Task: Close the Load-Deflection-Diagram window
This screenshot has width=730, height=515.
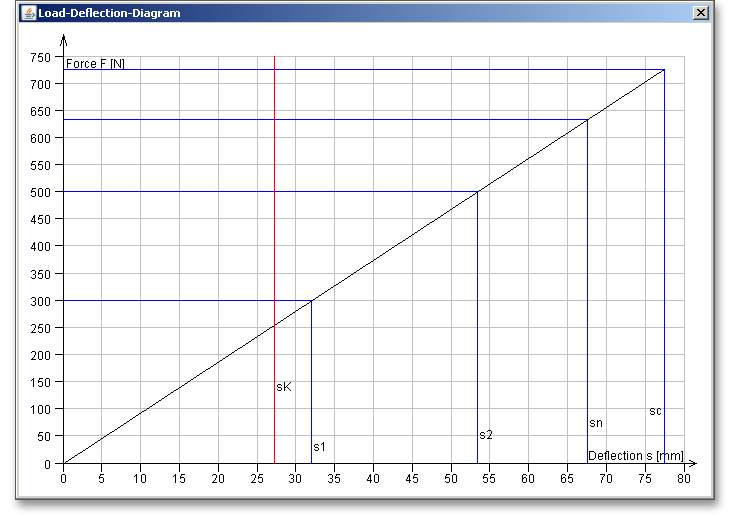Action: [700, 13]
